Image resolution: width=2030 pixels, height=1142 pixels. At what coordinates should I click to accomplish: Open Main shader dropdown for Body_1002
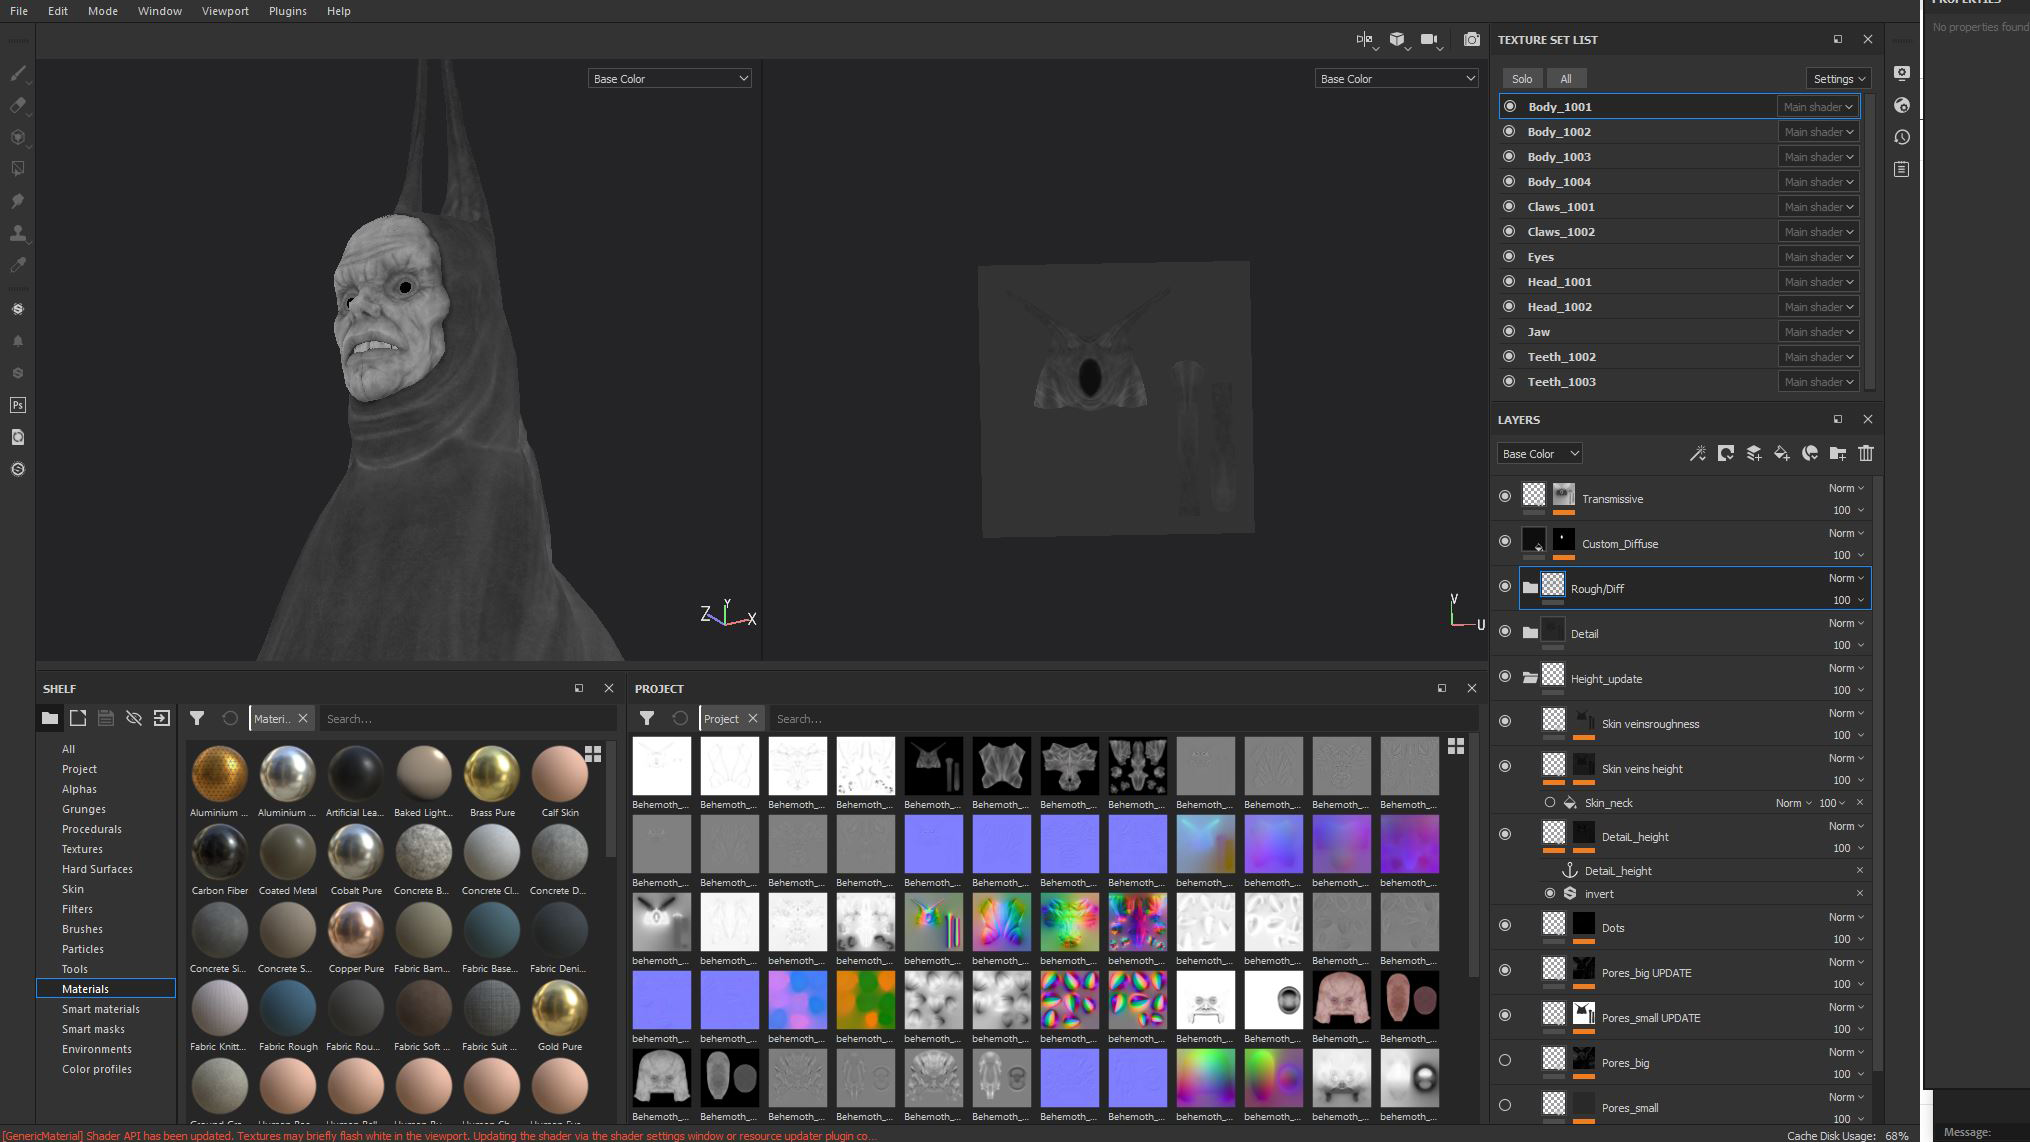(x=1818, y=132)
